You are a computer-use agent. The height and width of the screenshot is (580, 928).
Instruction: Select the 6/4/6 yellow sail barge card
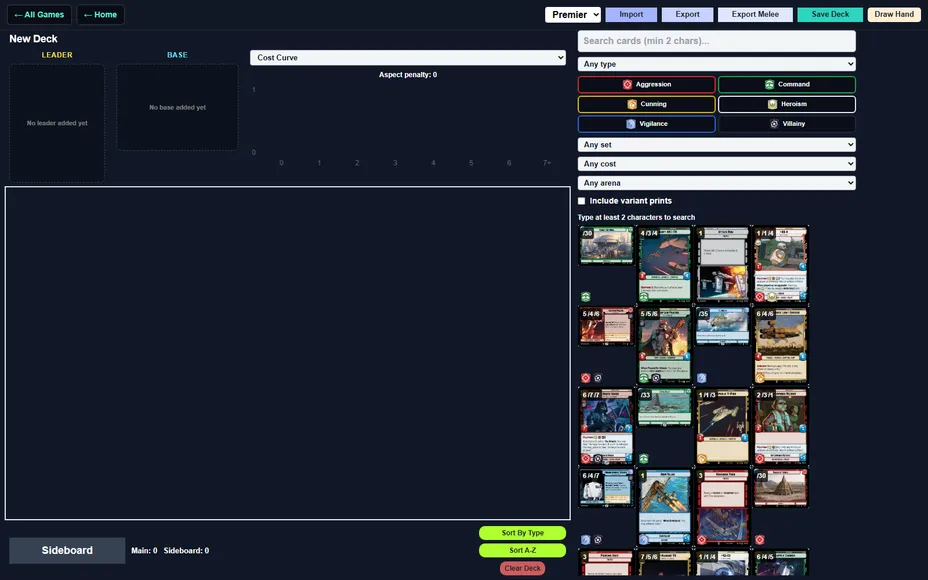click(x=780, y=345)
